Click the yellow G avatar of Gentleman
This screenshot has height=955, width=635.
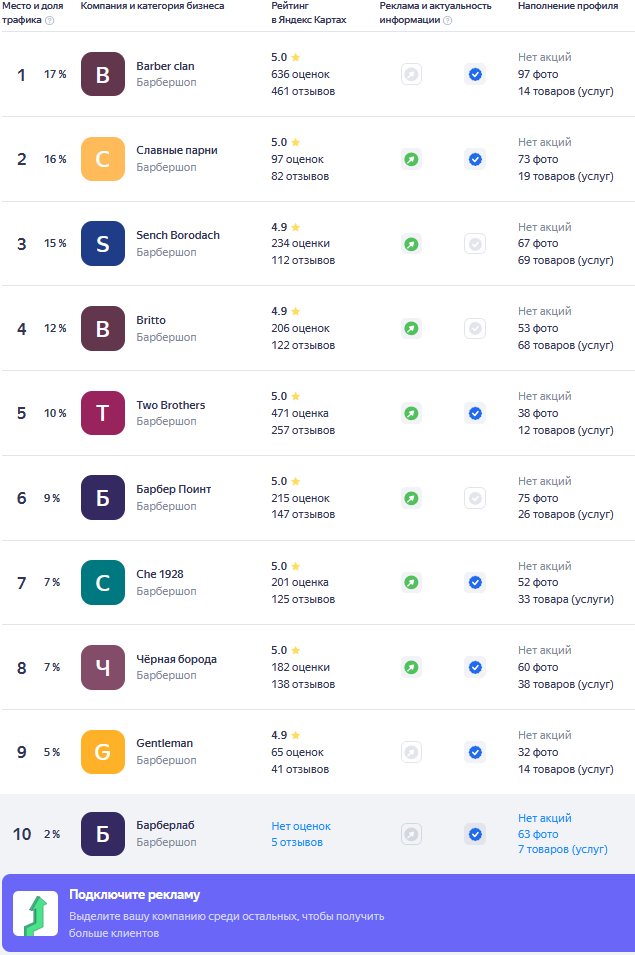(103, 752)
